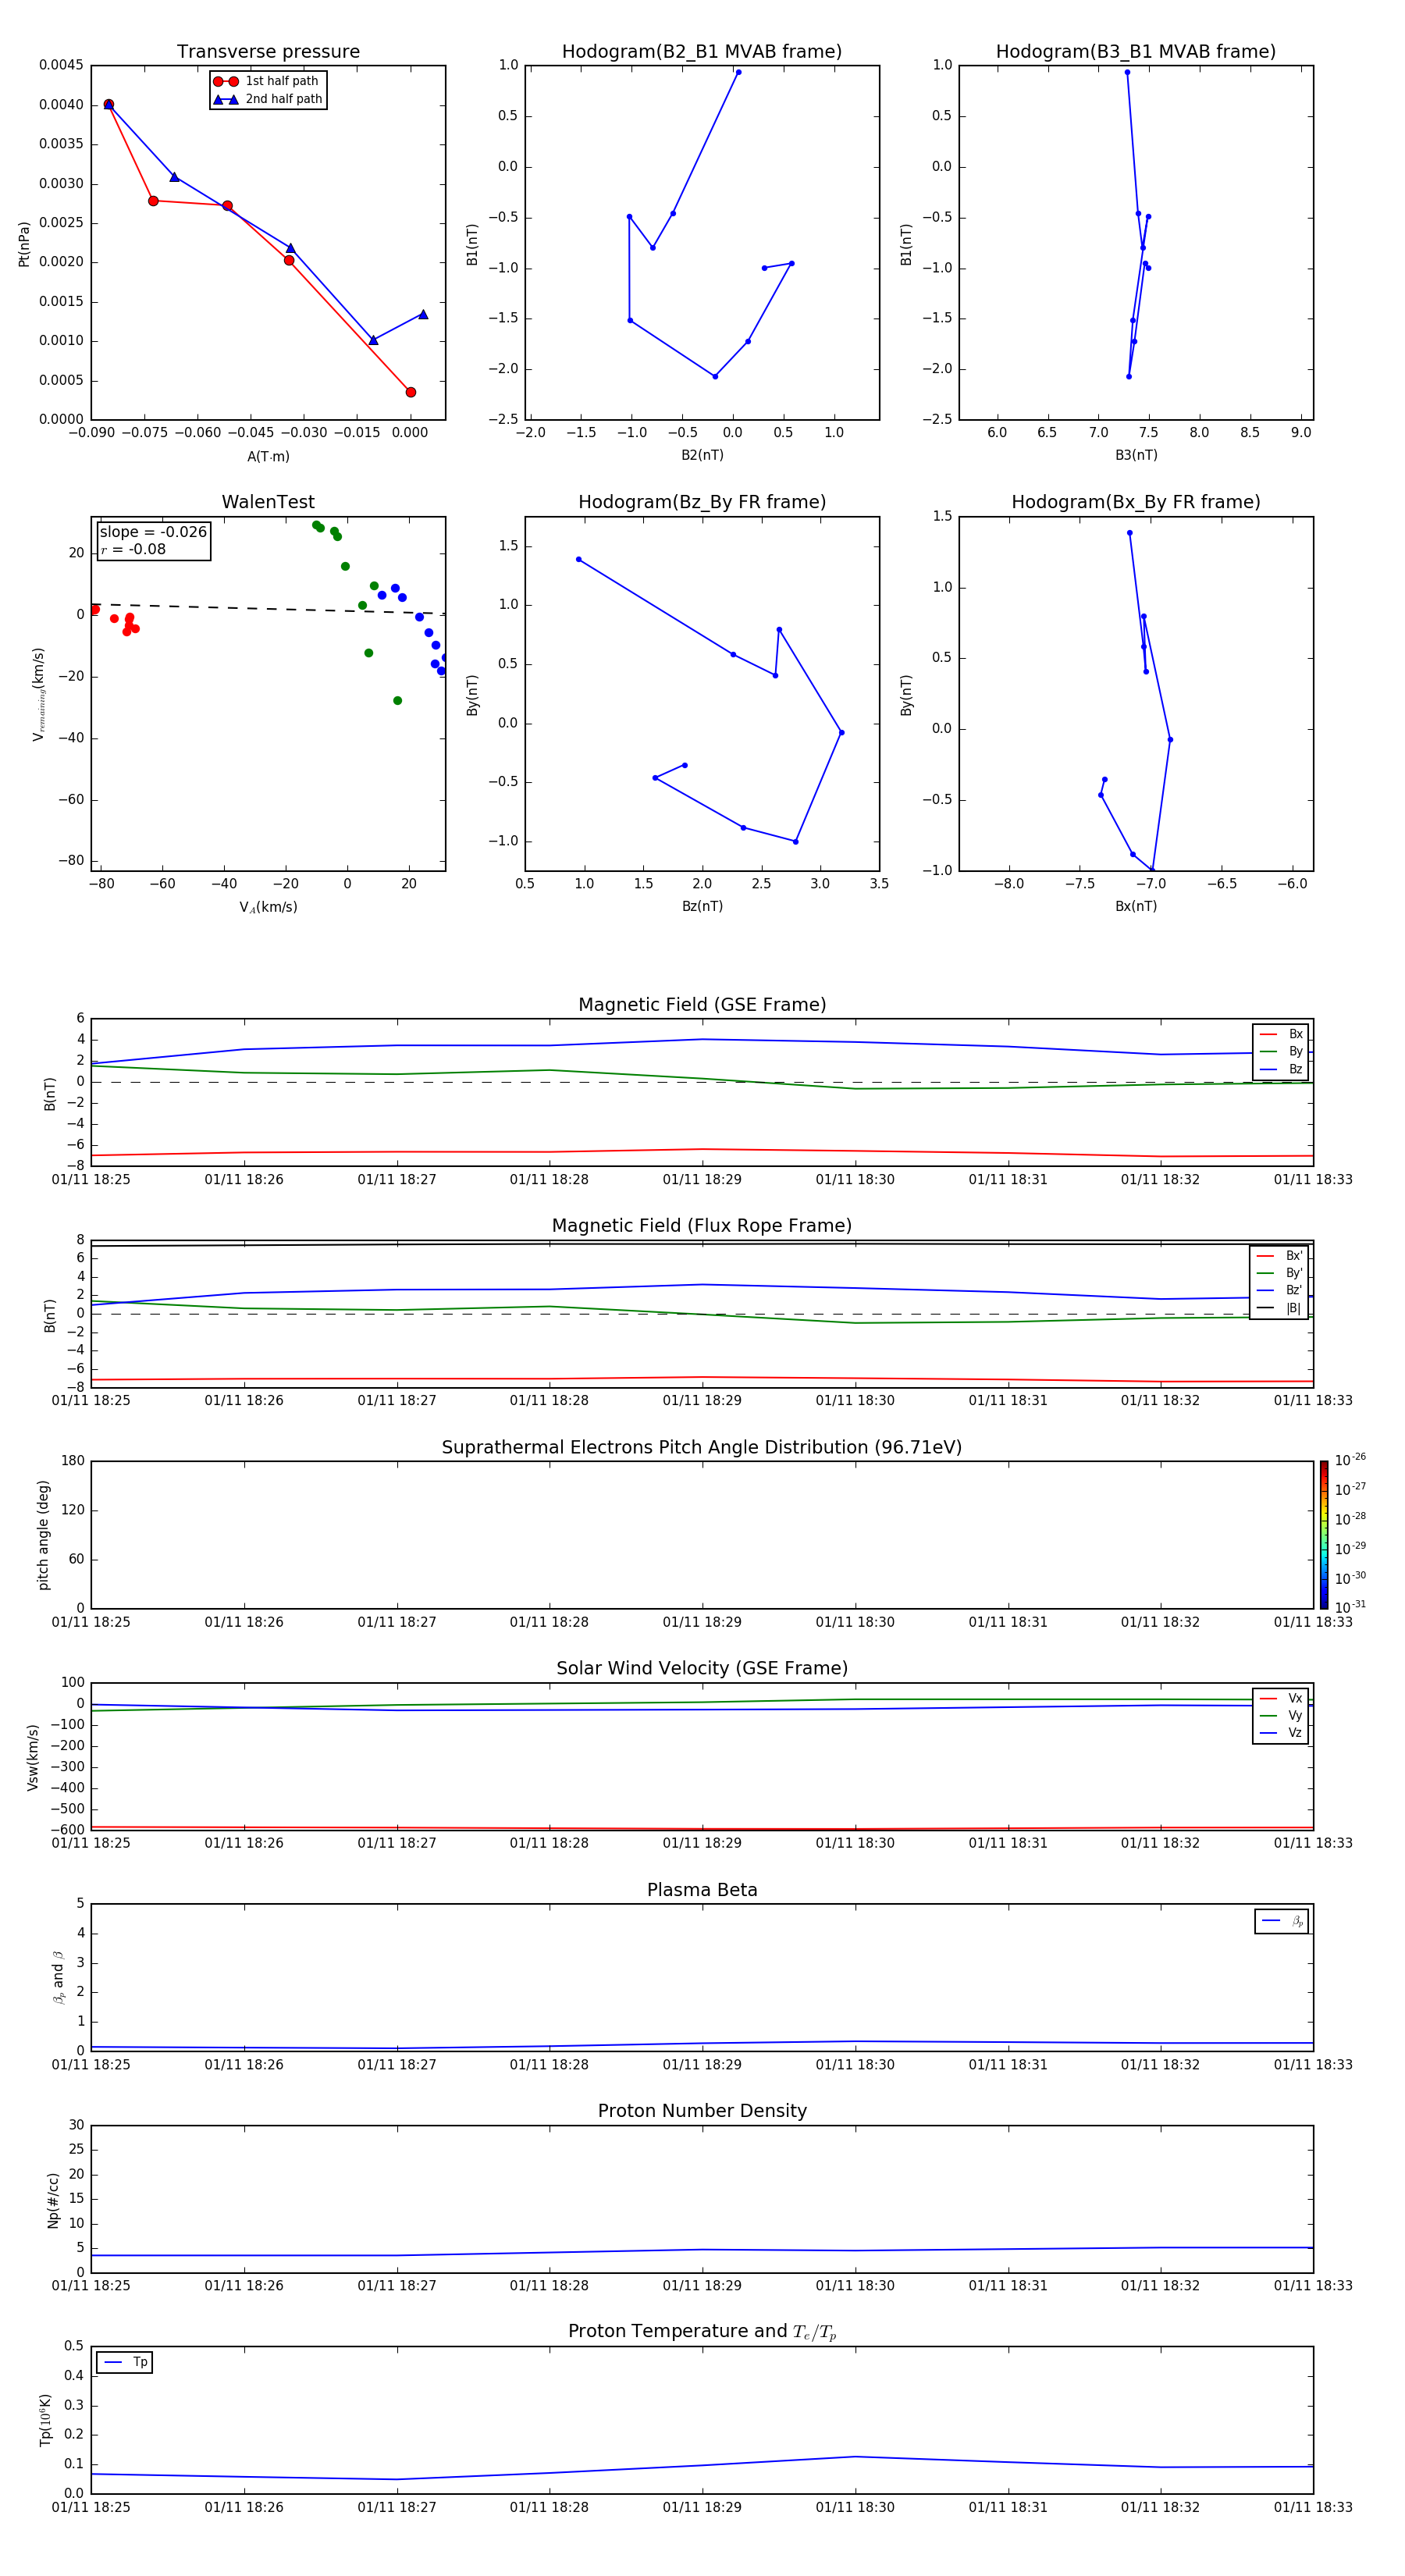The width and height of the screenshot is (1405, 2576).
Task: Click the 10^-26 colorbar tick label
Action: tap(1350, 1460)
